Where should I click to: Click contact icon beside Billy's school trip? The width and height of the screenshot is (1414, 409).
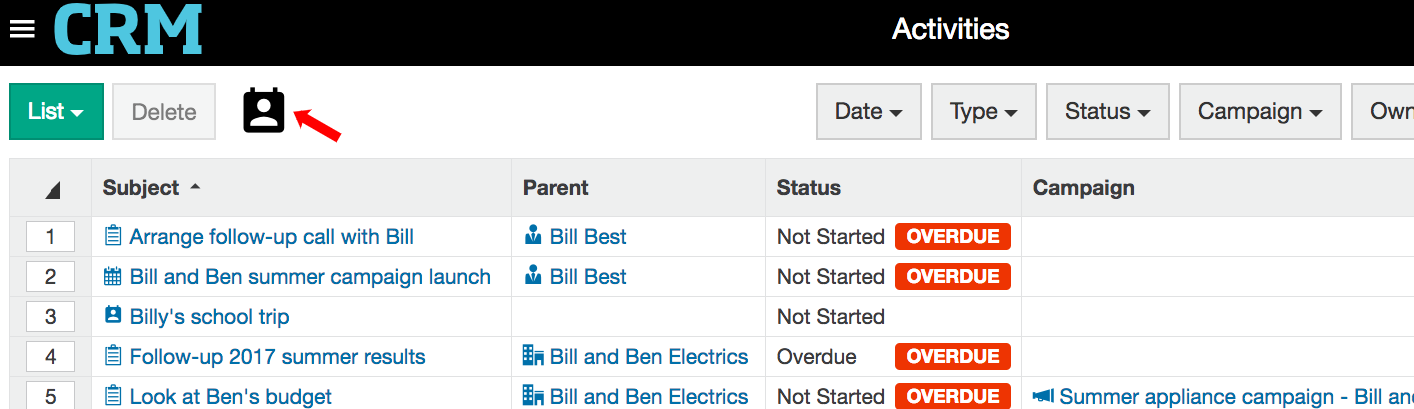tap(113, 316)
